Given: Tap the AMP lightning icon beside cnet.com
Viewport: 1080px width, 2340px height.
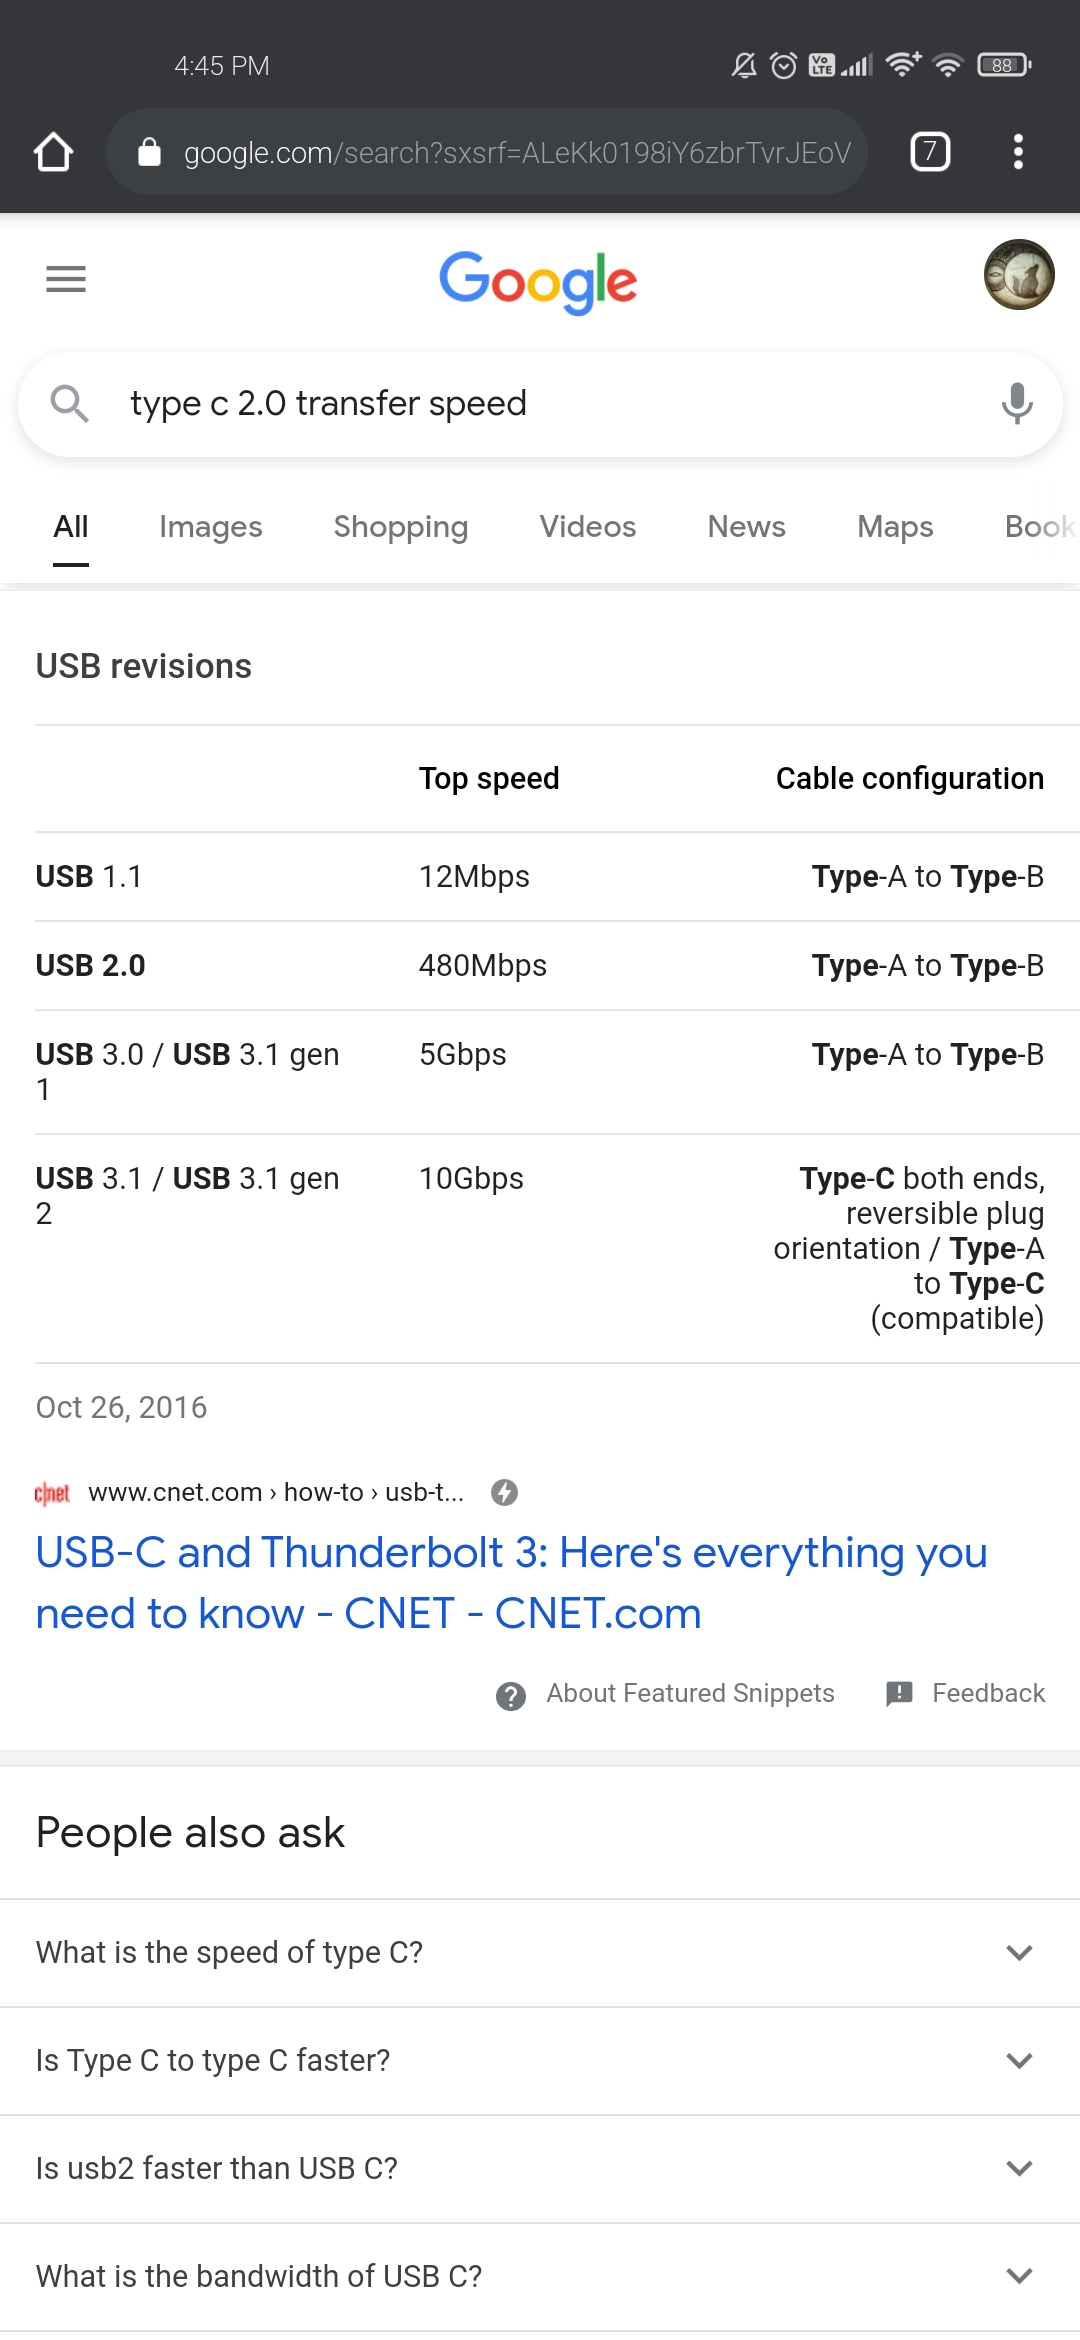Looking at the screenshot, I should [x=504, y=1492].
